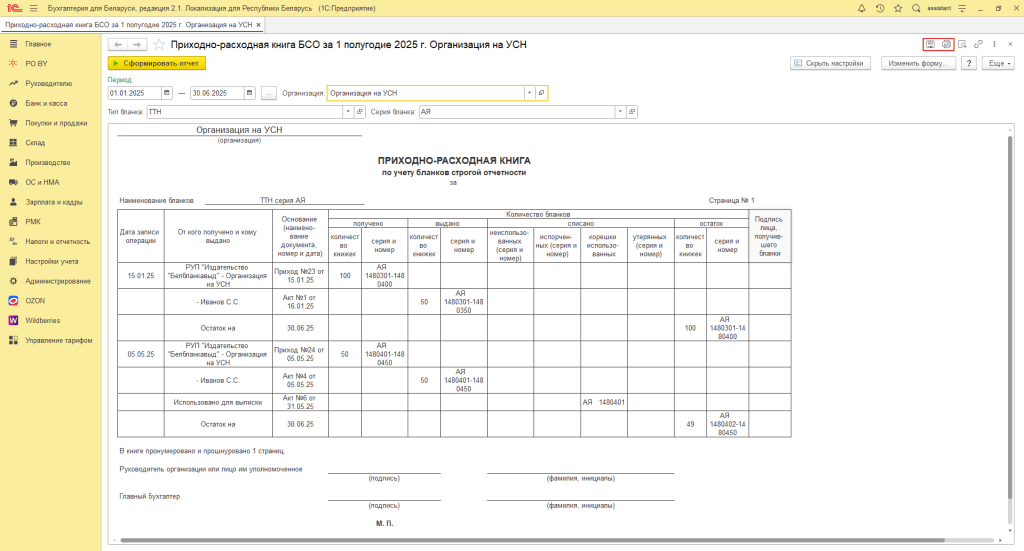Screen dimensions: 1024x551
Task: Click the horizontal scrollbar under the report
Action: pos(532,541)
